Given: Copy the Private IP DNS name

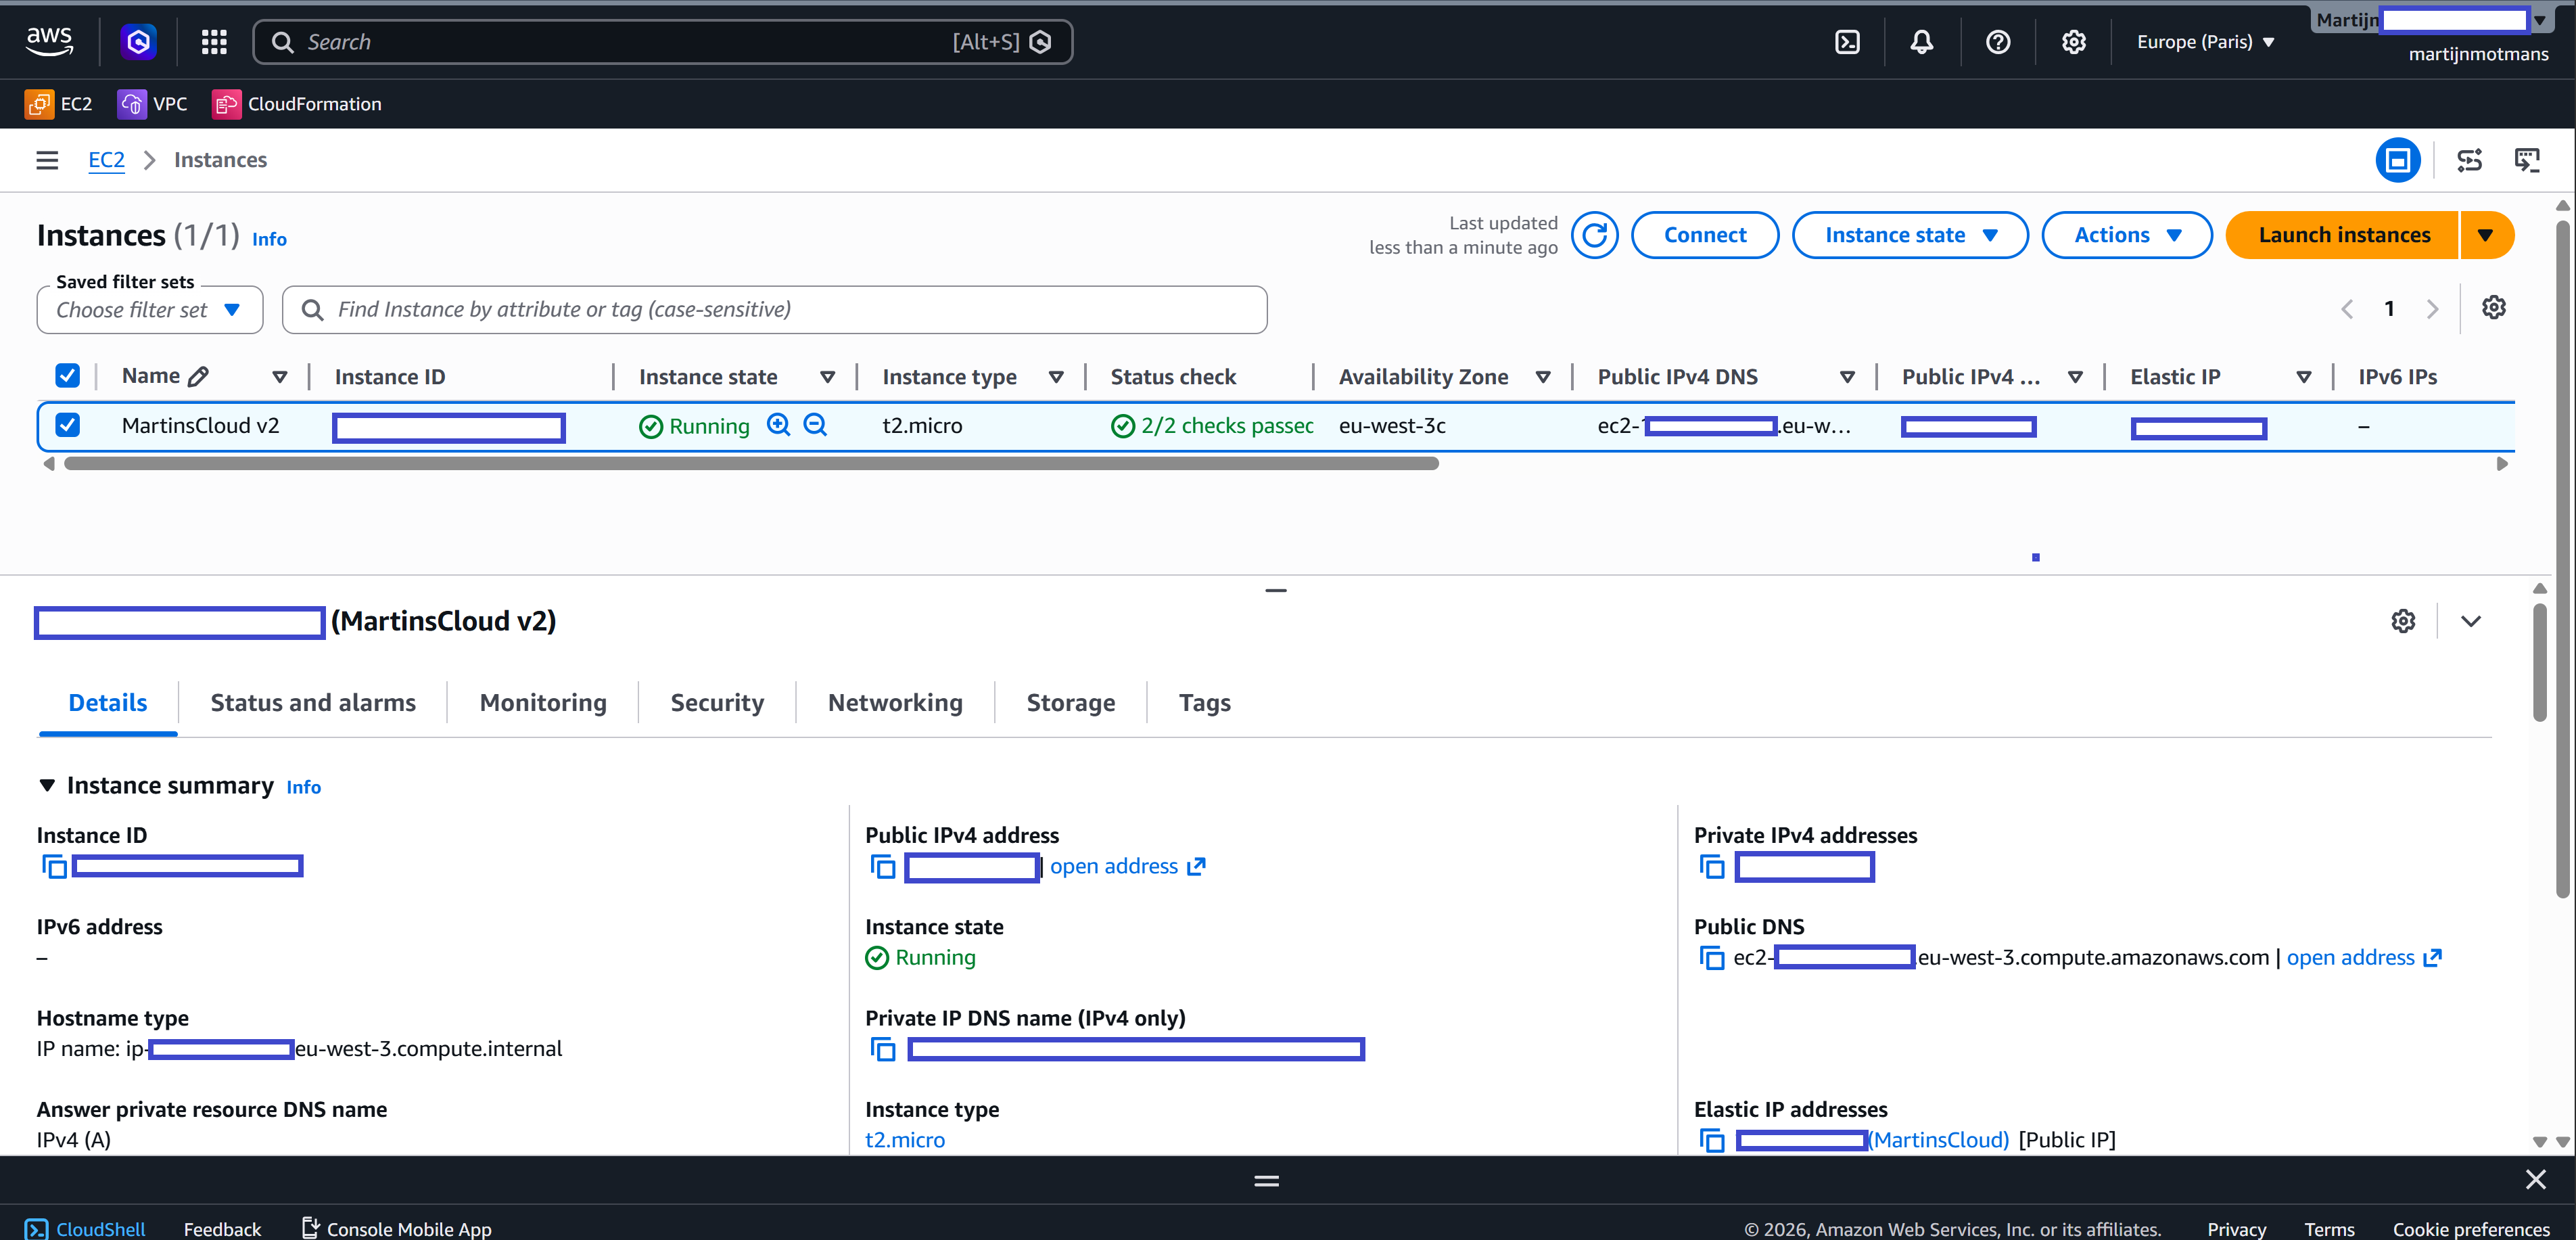Looking at the screenshot, I should pyautogui.click(x=882, y=1049).
